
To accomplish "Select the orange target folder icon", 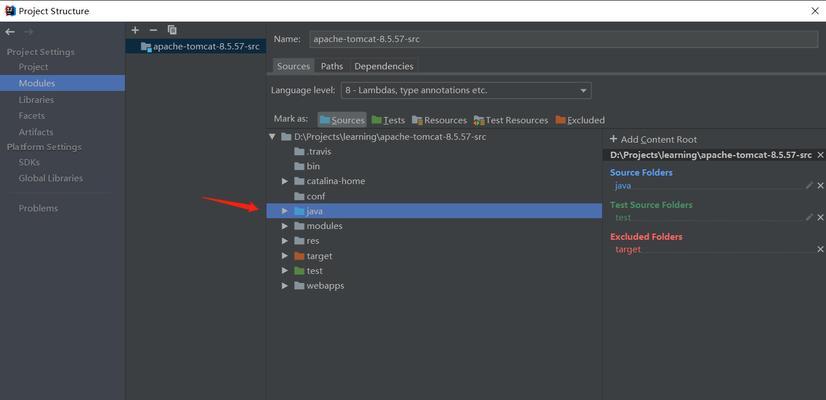I will click(x=299, y=256).
